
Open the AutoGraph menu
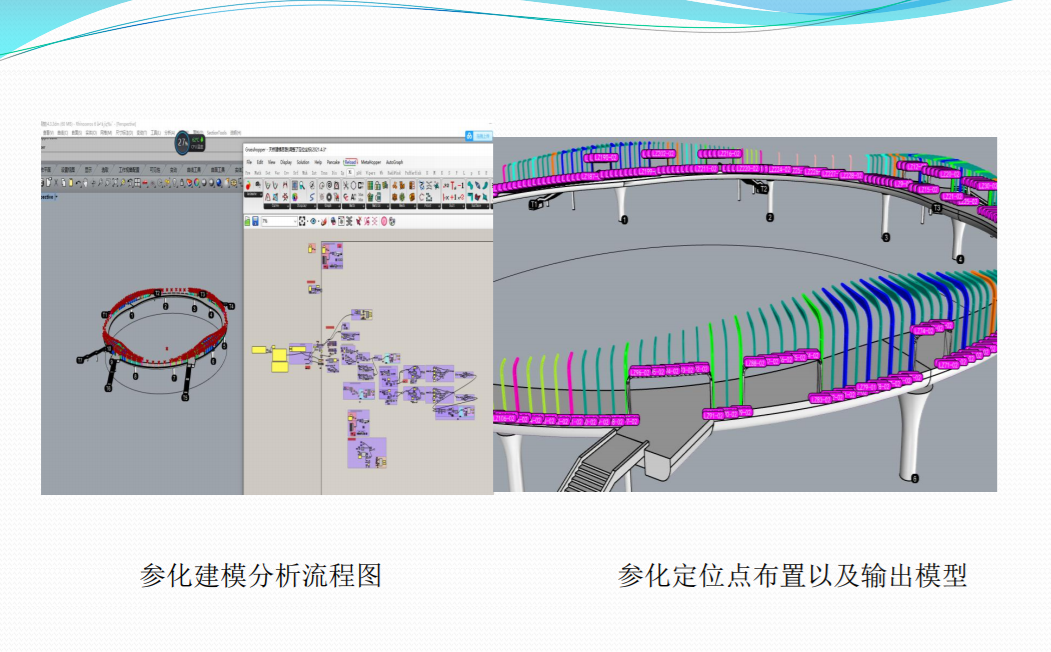pyautogui.click(x=394, y=162)
